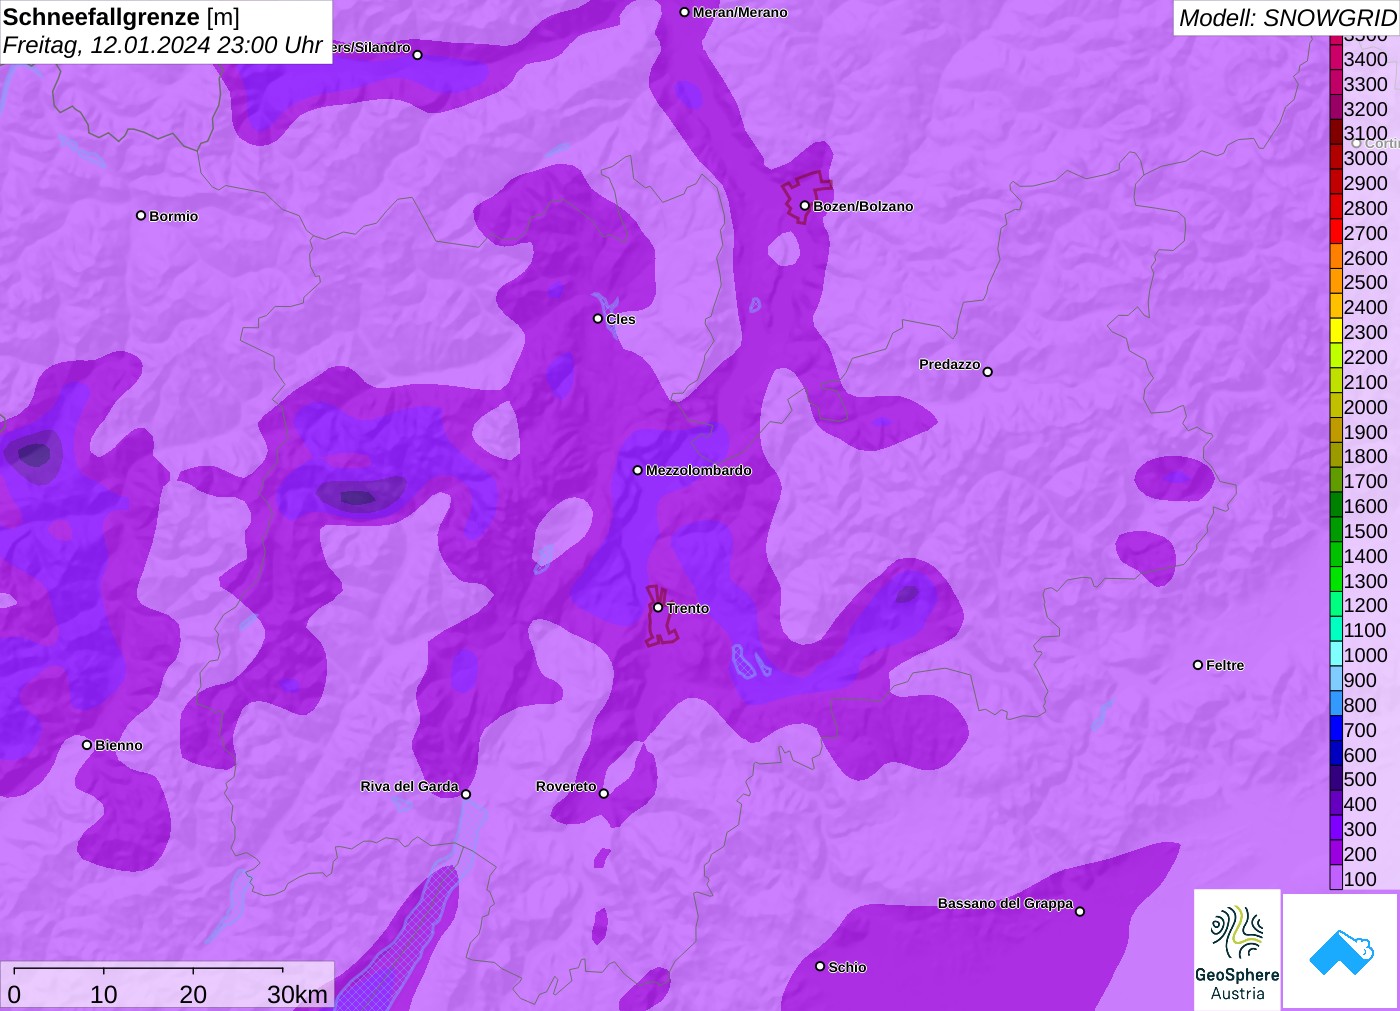Click the Bassano del Grappa label text
Viewport: 1400px width, 1011px height.
(x=1005, y=903)
